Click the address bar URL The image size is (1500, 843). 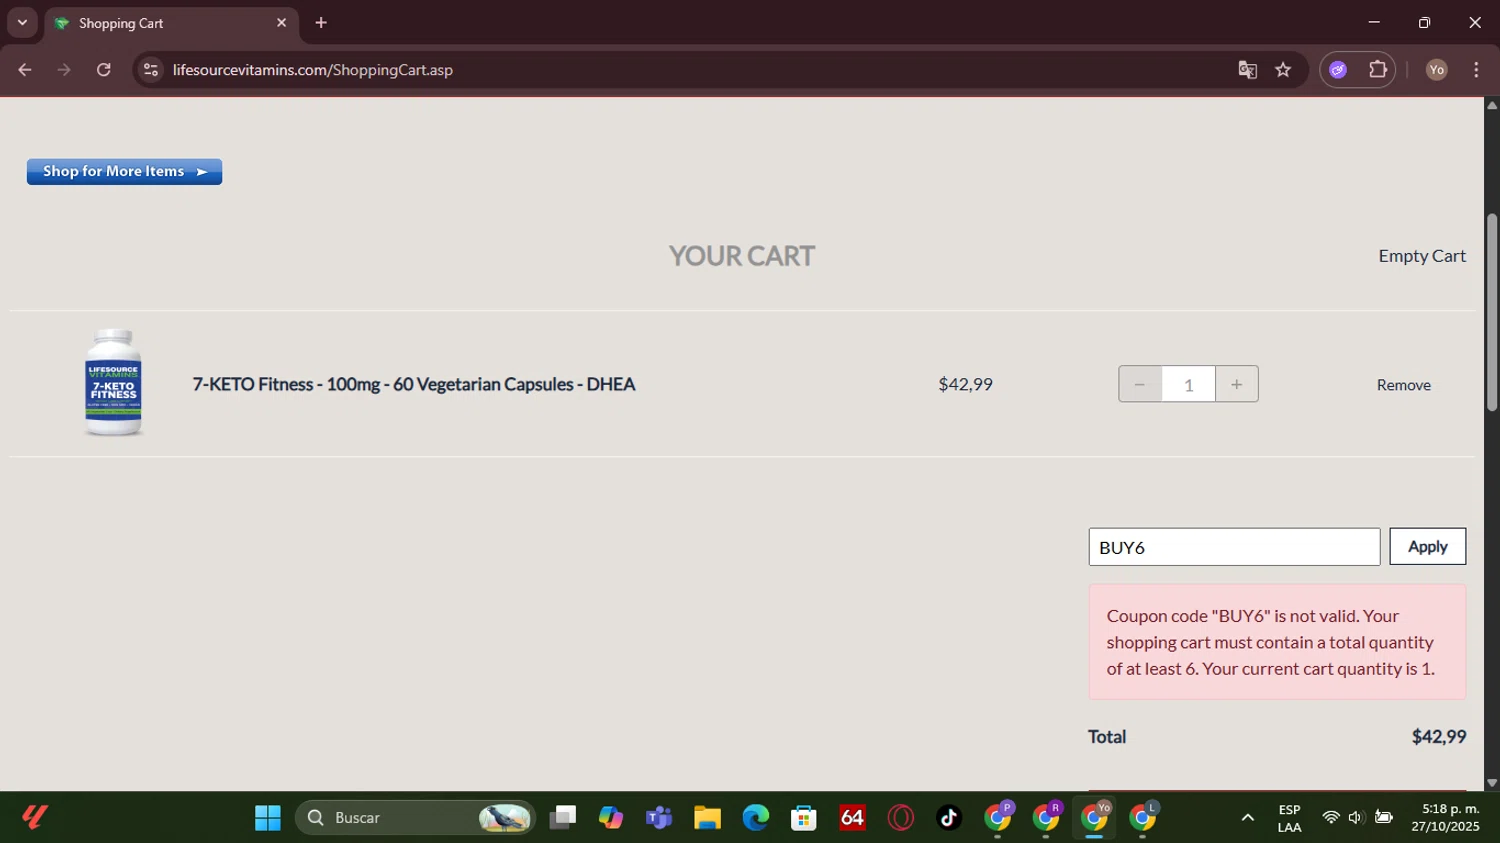tap(313, 70)
